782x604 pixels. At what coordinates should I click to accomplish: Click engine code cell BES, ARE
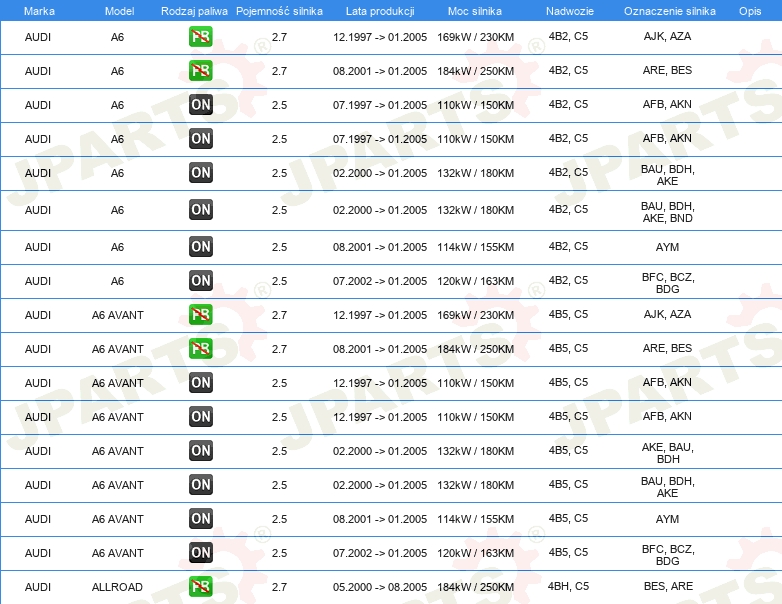668,586
